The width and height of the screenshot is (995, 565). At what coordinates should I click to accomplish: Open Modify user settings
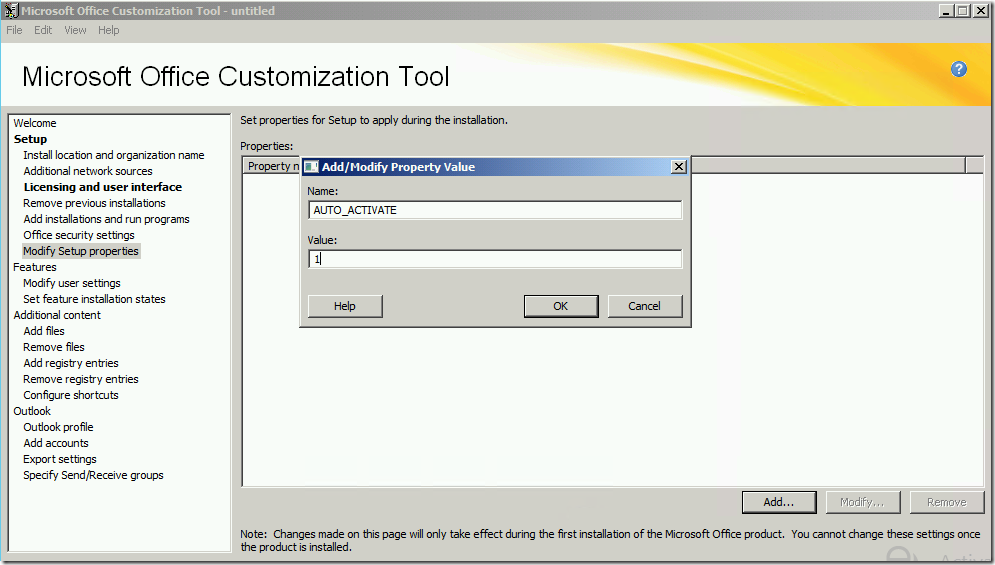72,283
